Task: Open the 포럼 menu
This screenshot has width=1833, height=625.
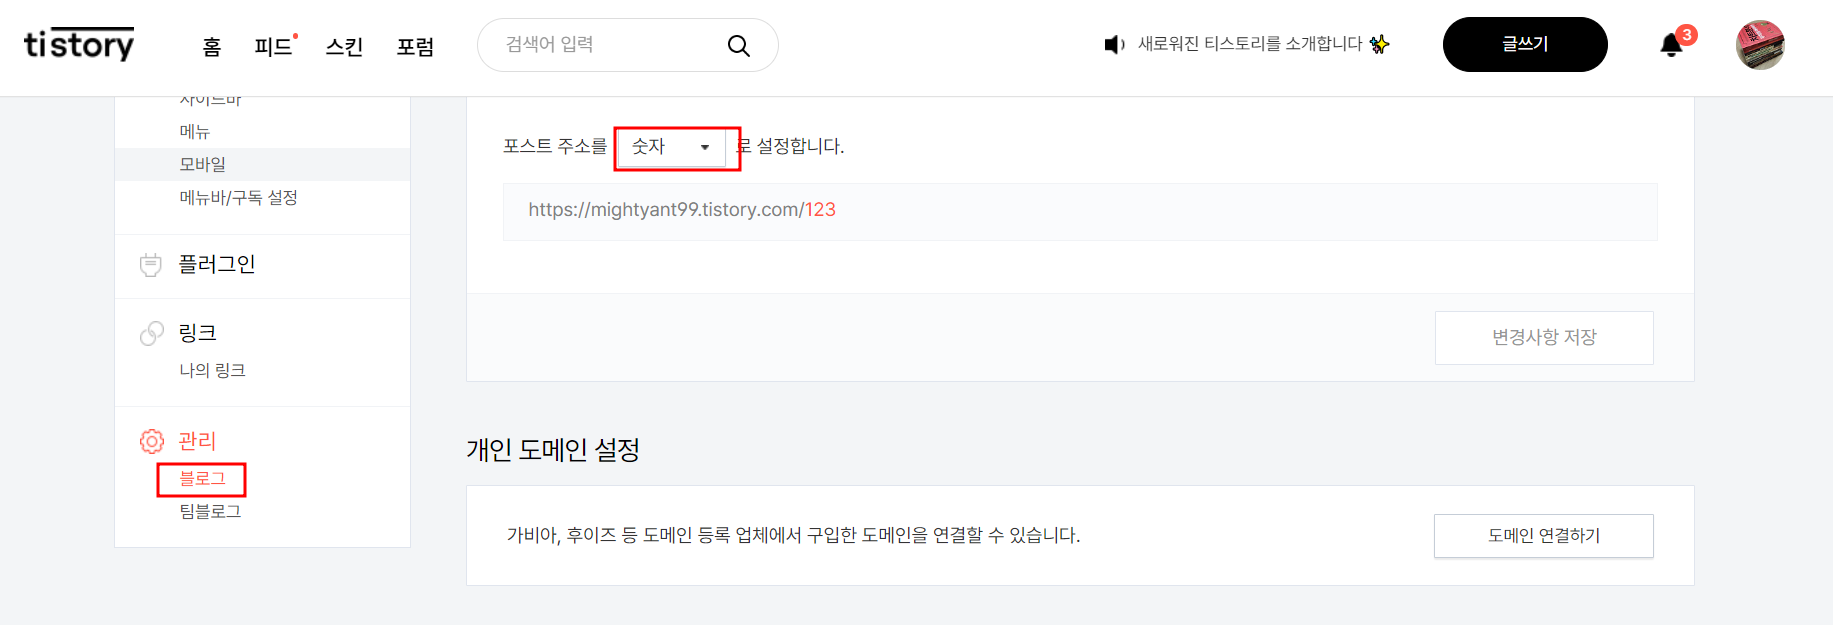Action: click(415, 47)
